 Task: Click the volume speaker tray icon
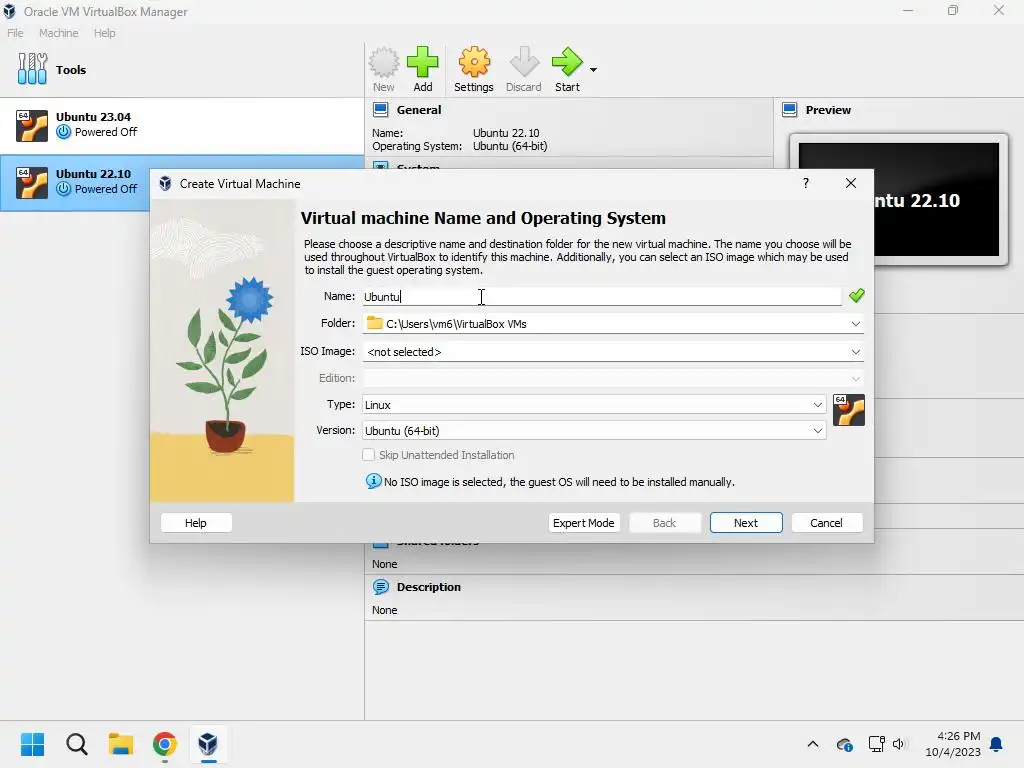pyautogui.click(x=899, y=744)
